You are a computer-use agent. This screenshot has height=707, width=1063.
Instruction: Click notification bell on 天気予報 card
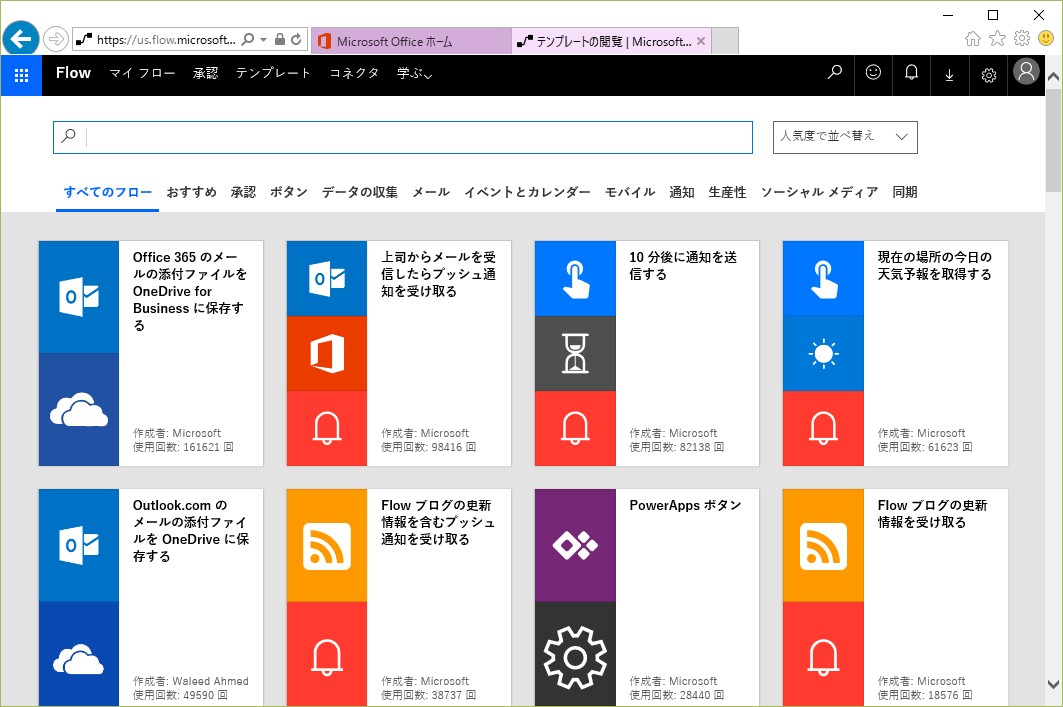click(x=823, y=428)
